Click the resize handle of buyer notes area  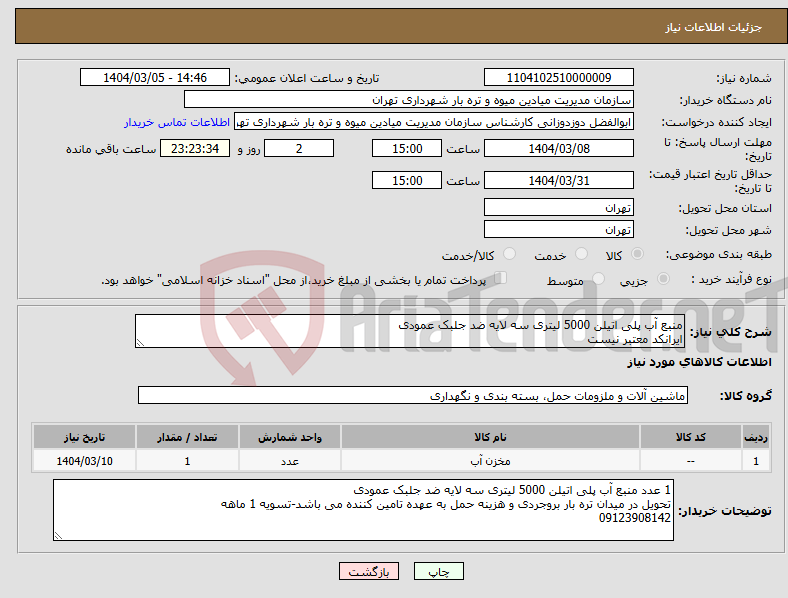pos(58,536)
